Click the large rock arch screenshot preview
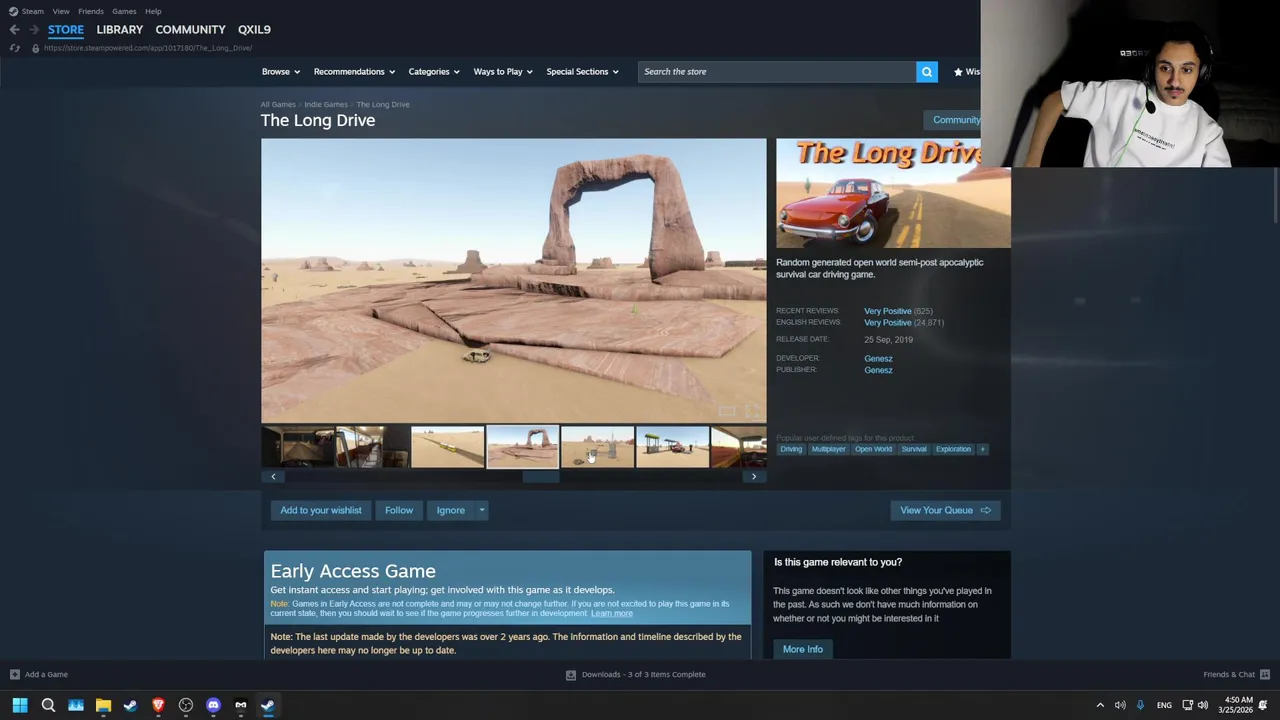 [514, 280]
